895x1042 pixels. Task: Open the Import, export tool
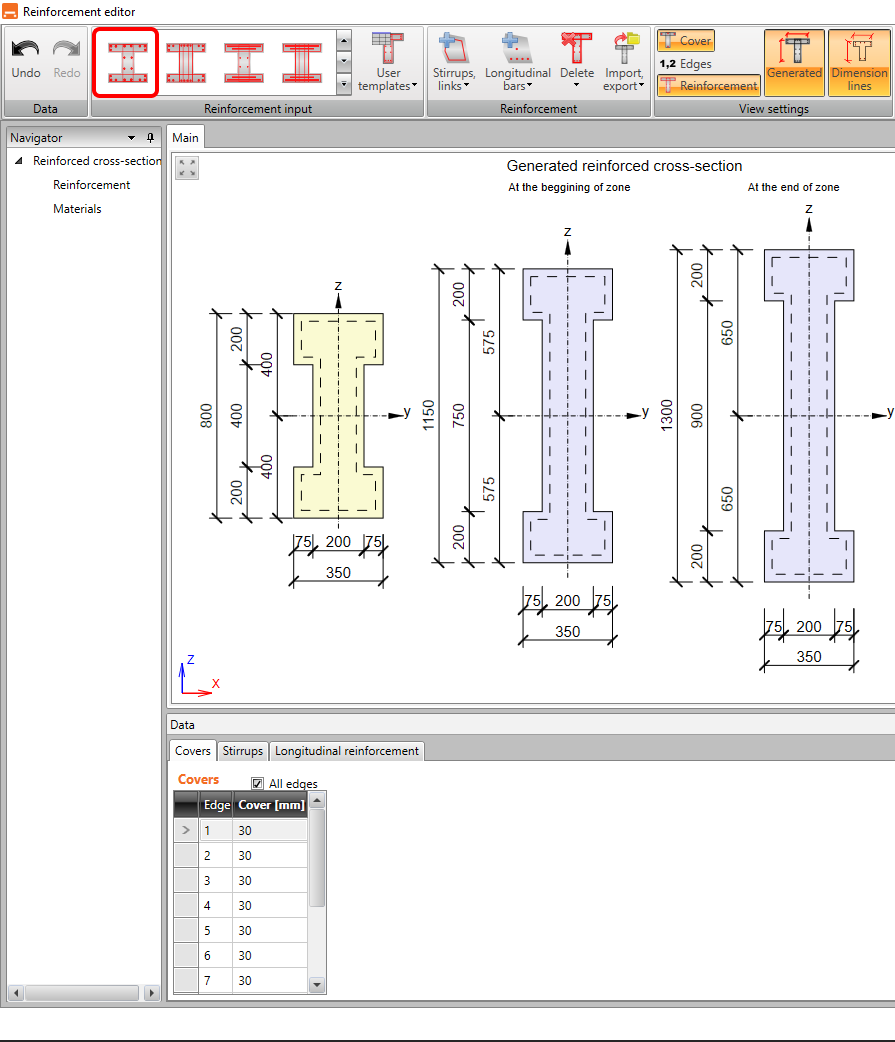[625, 62]
